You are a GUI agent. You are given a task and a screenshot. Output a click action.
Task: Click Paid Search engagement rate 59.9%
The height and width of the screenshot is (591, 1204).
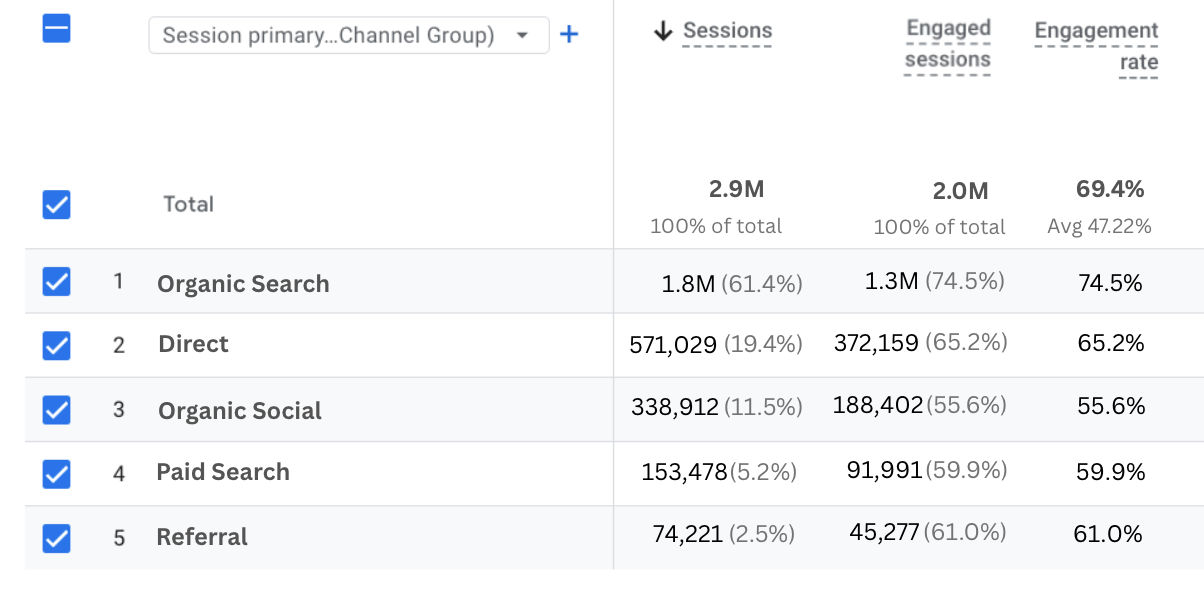[1111, 471]
